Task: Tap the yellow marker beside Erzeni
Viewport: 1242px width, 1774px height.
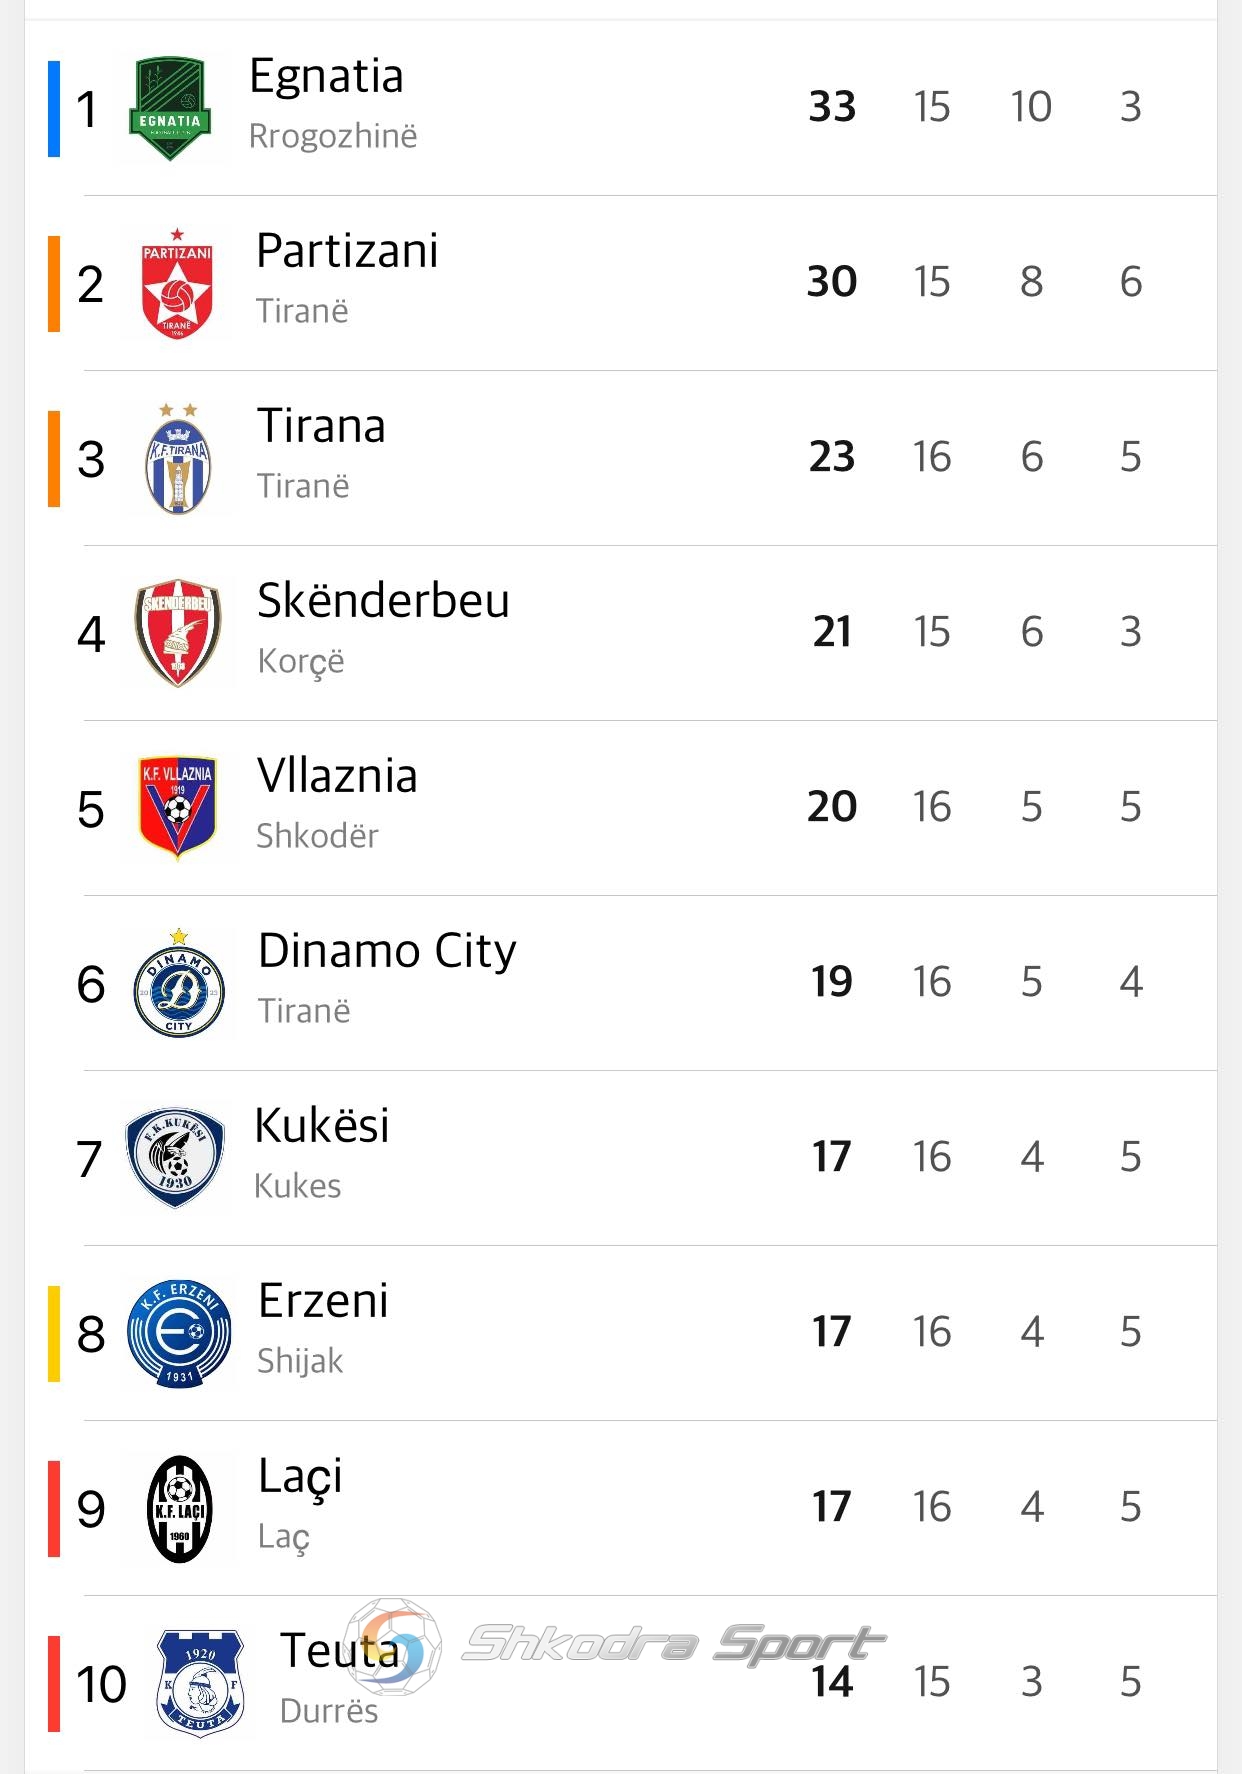Action: coord(54,1333)
